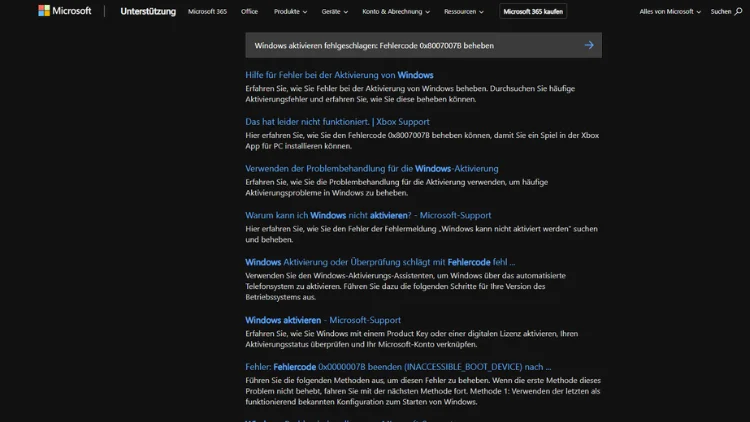Open the Unterstützung home link

[x=148, y=11]
